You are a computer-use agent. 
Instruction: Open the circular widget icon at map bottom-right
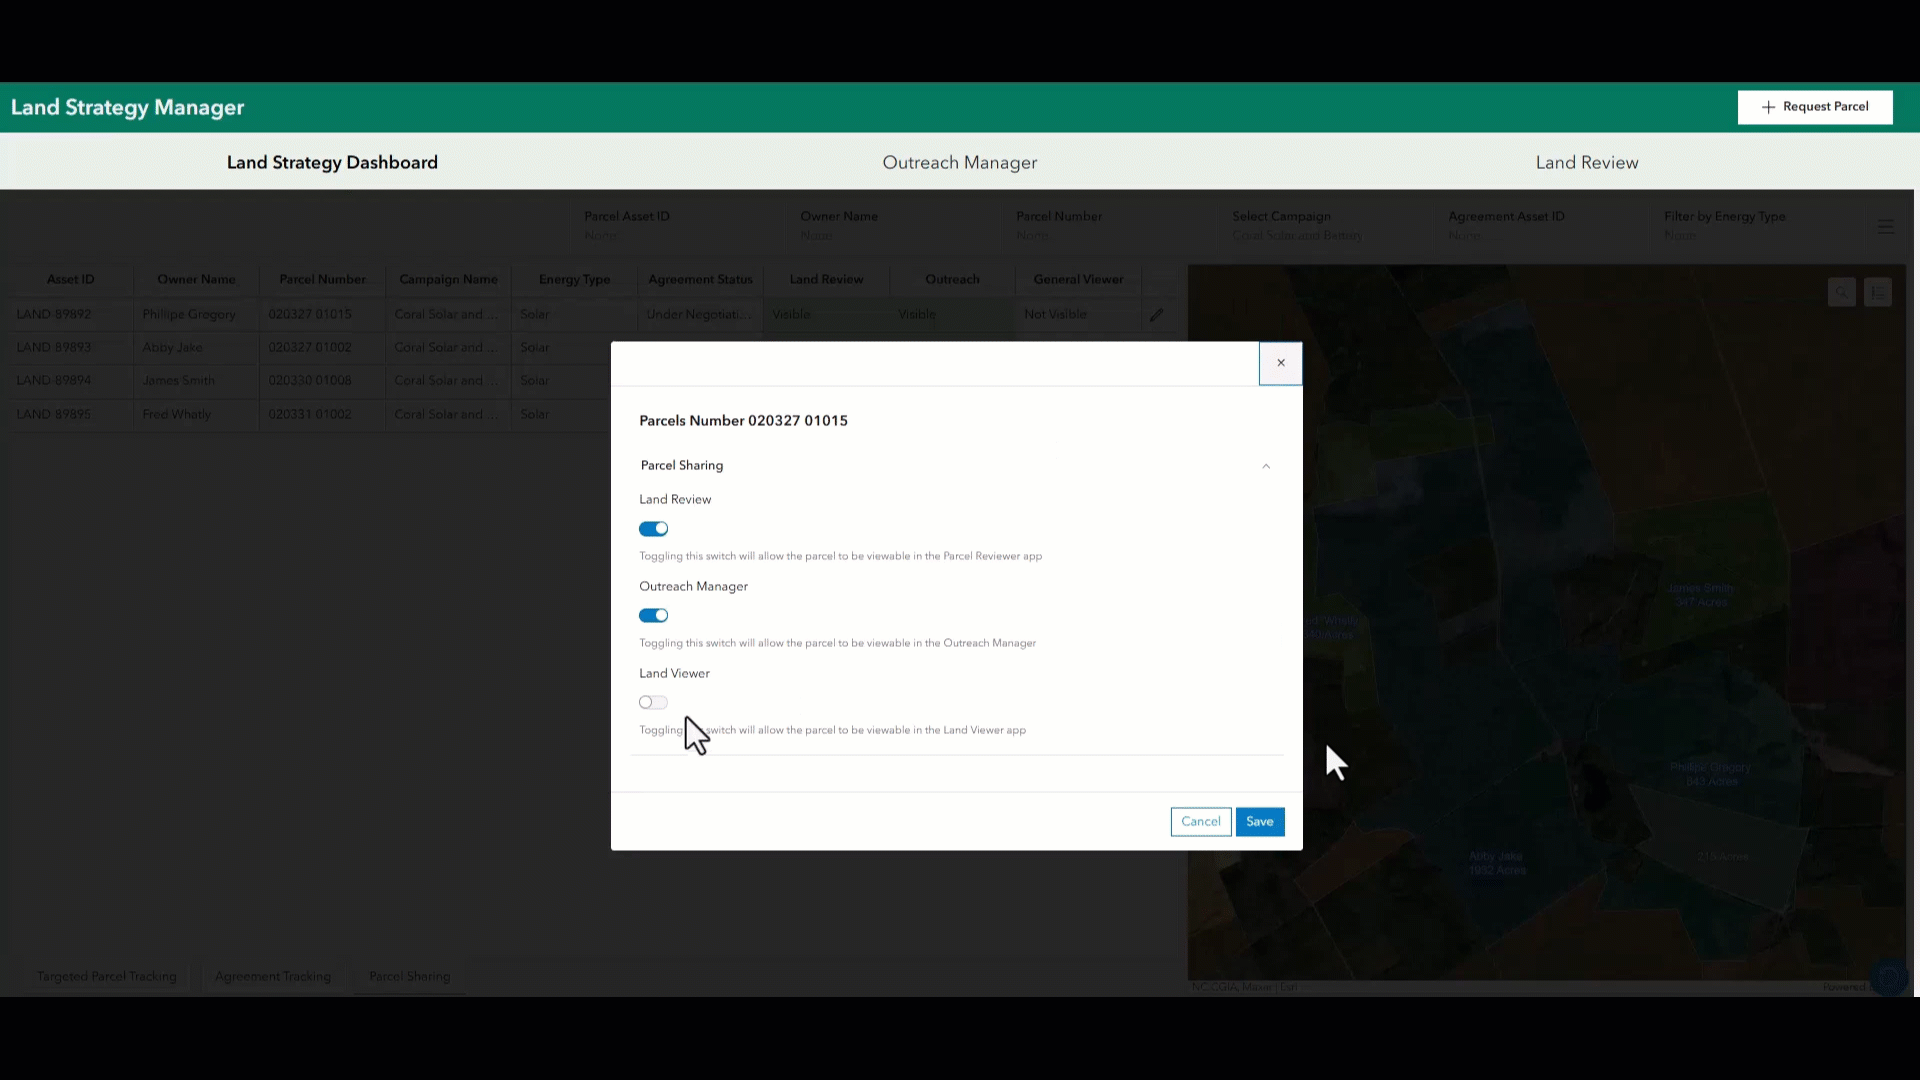point(1890,978)
